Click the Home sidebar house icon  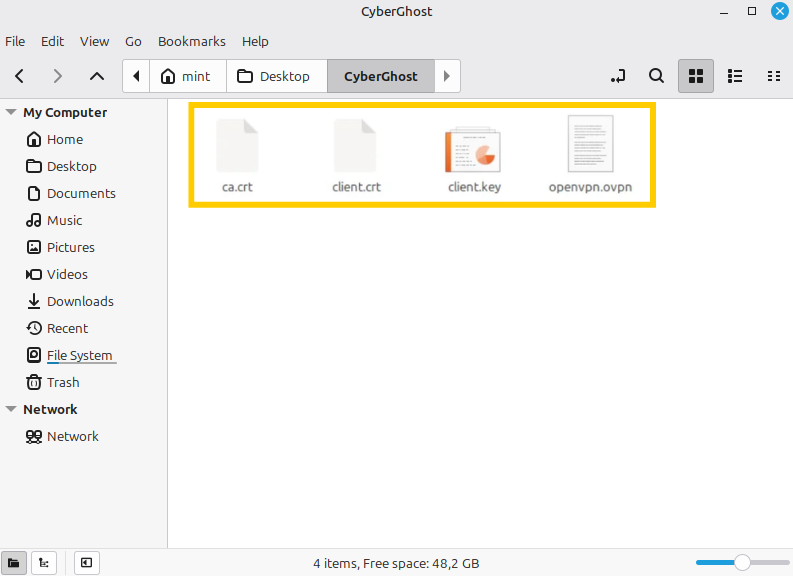click(34, 139)
